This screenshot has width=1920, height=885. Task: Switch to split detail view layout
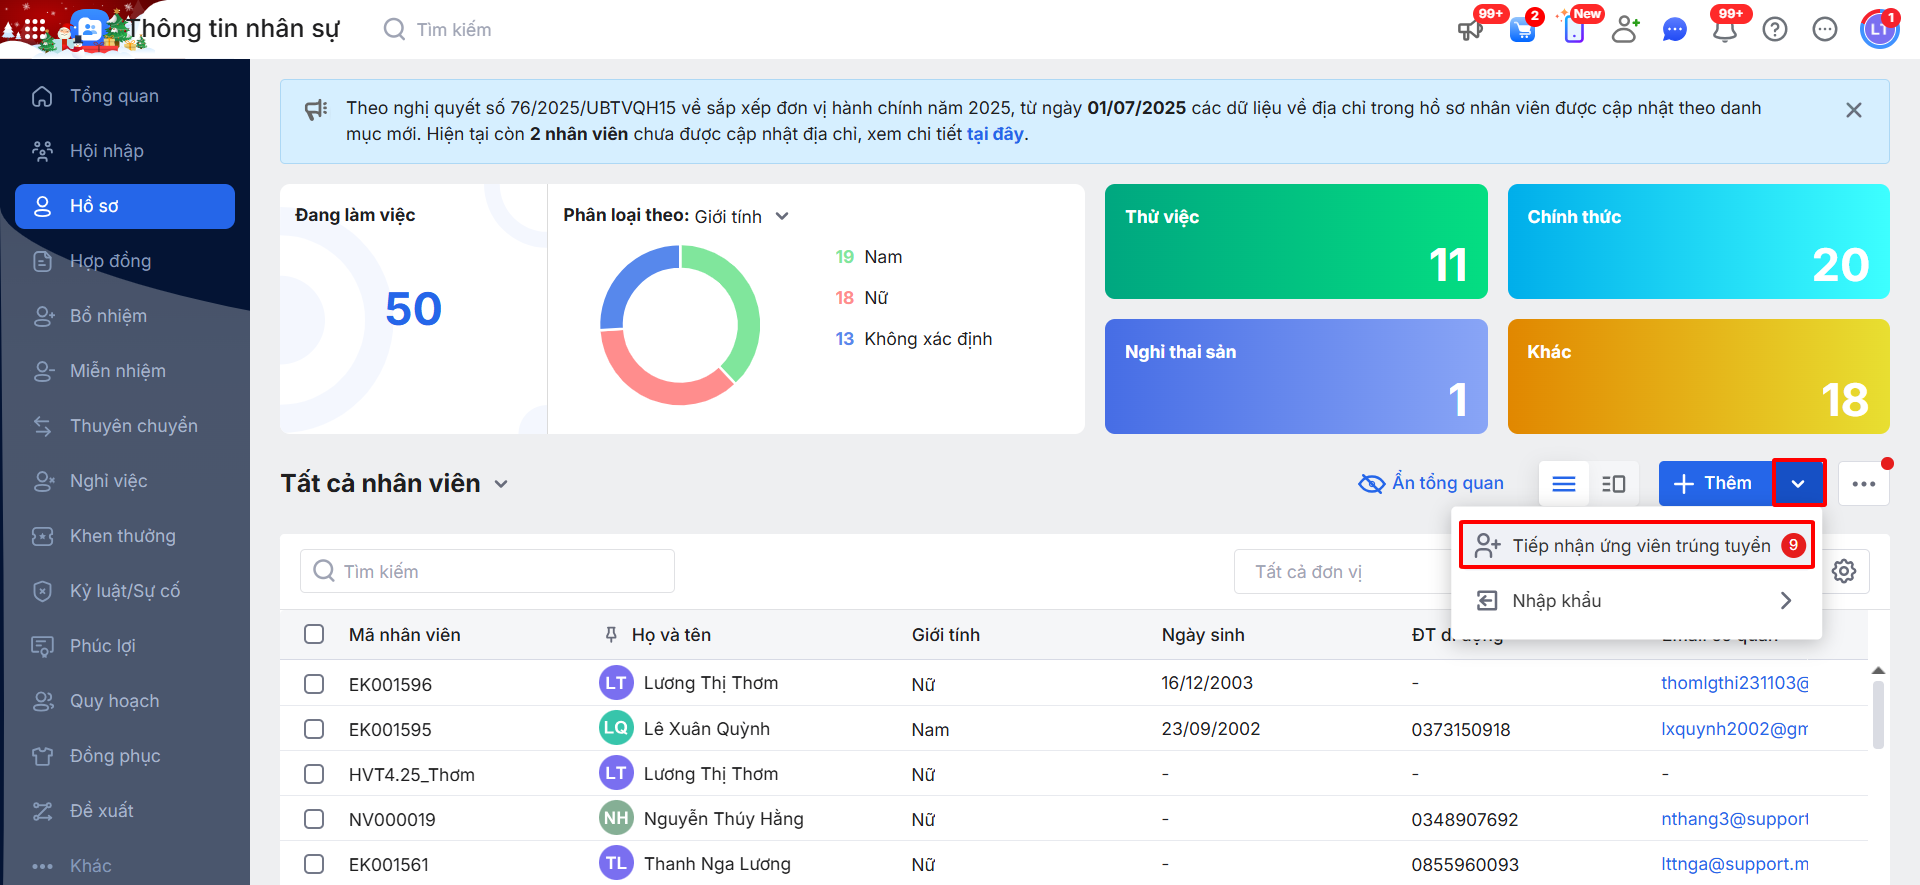(1614, 484)
